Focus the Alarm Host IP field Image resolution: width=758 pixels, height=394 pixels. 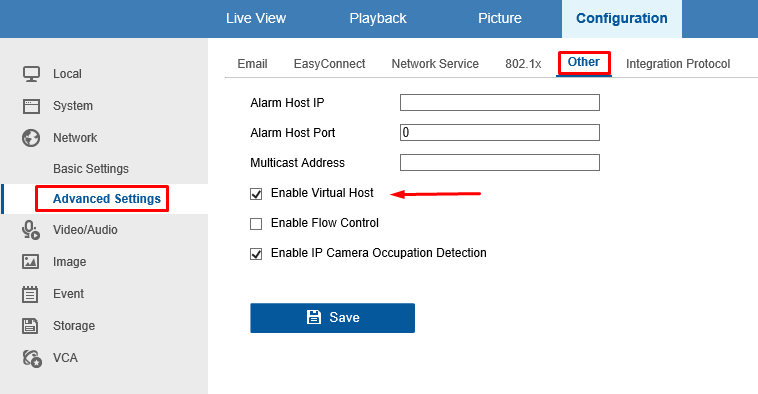pyautogui.click(x=500, y=102)
